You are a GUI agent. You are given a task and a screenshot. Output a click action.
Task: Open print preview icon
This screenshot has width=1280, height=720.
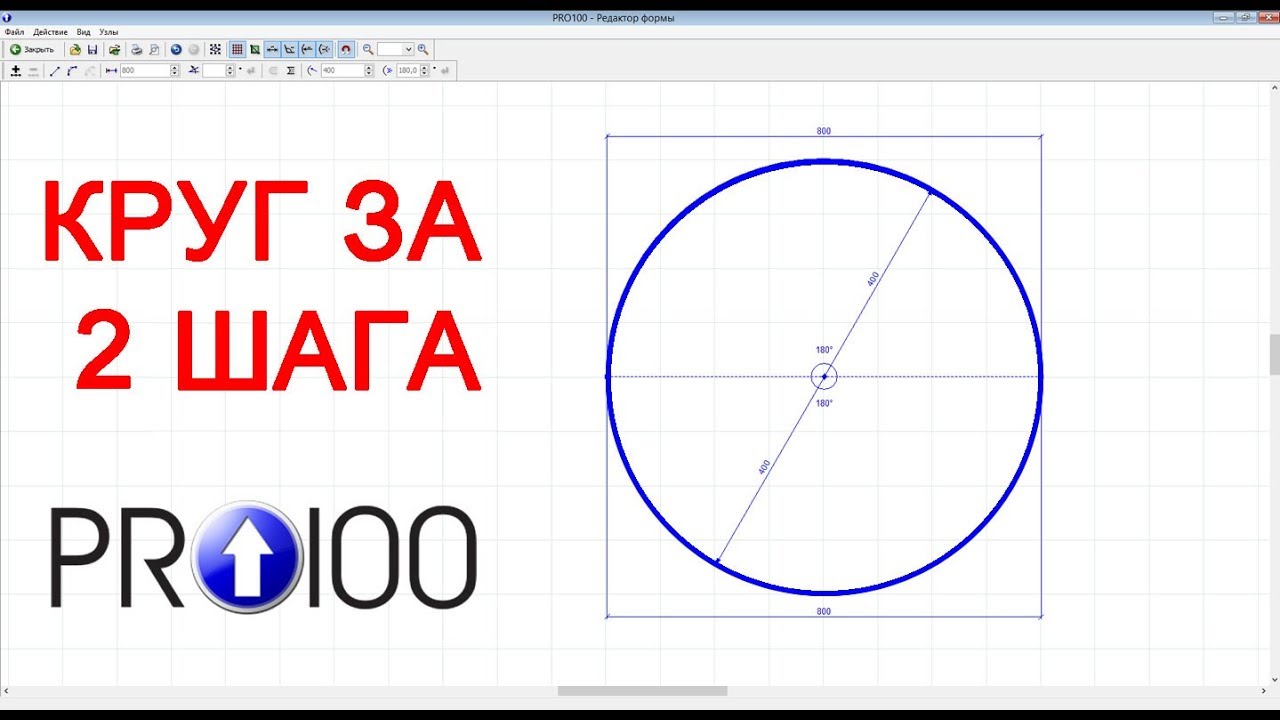[154, 49]
